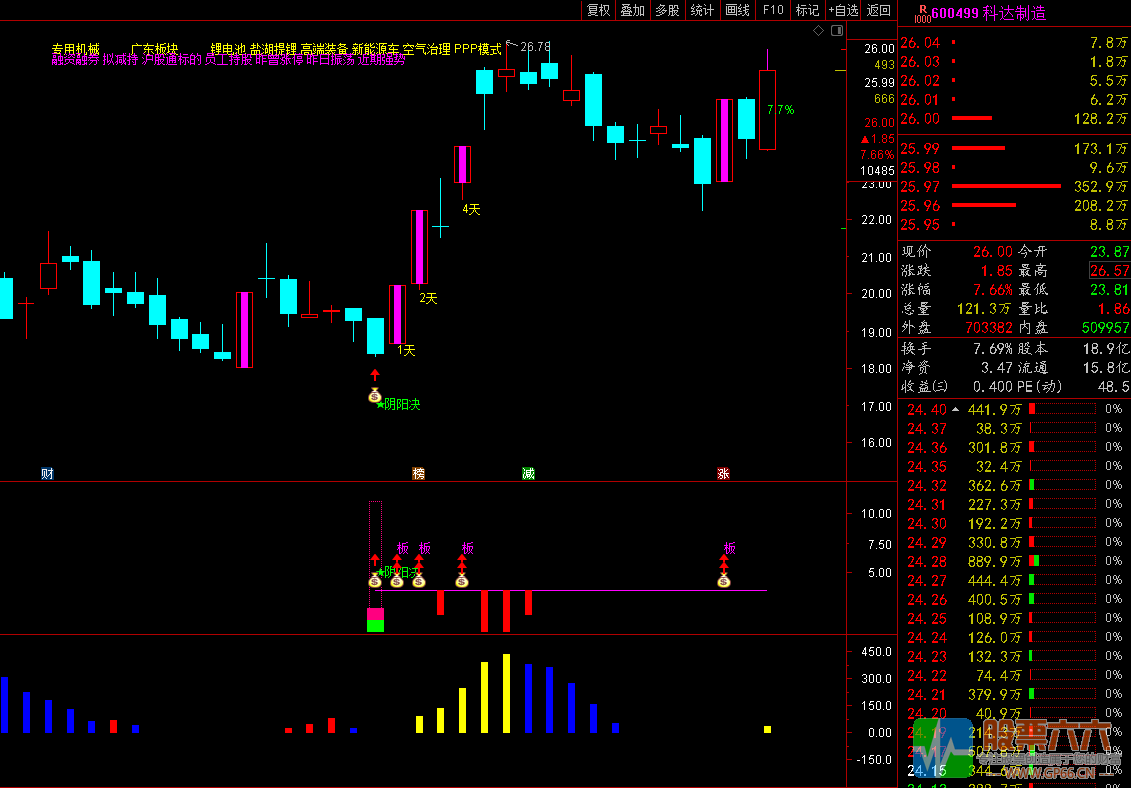Open the 复权 price adjustment menu
Viewport: 1131px width, 788px height.
pos(598,10)
